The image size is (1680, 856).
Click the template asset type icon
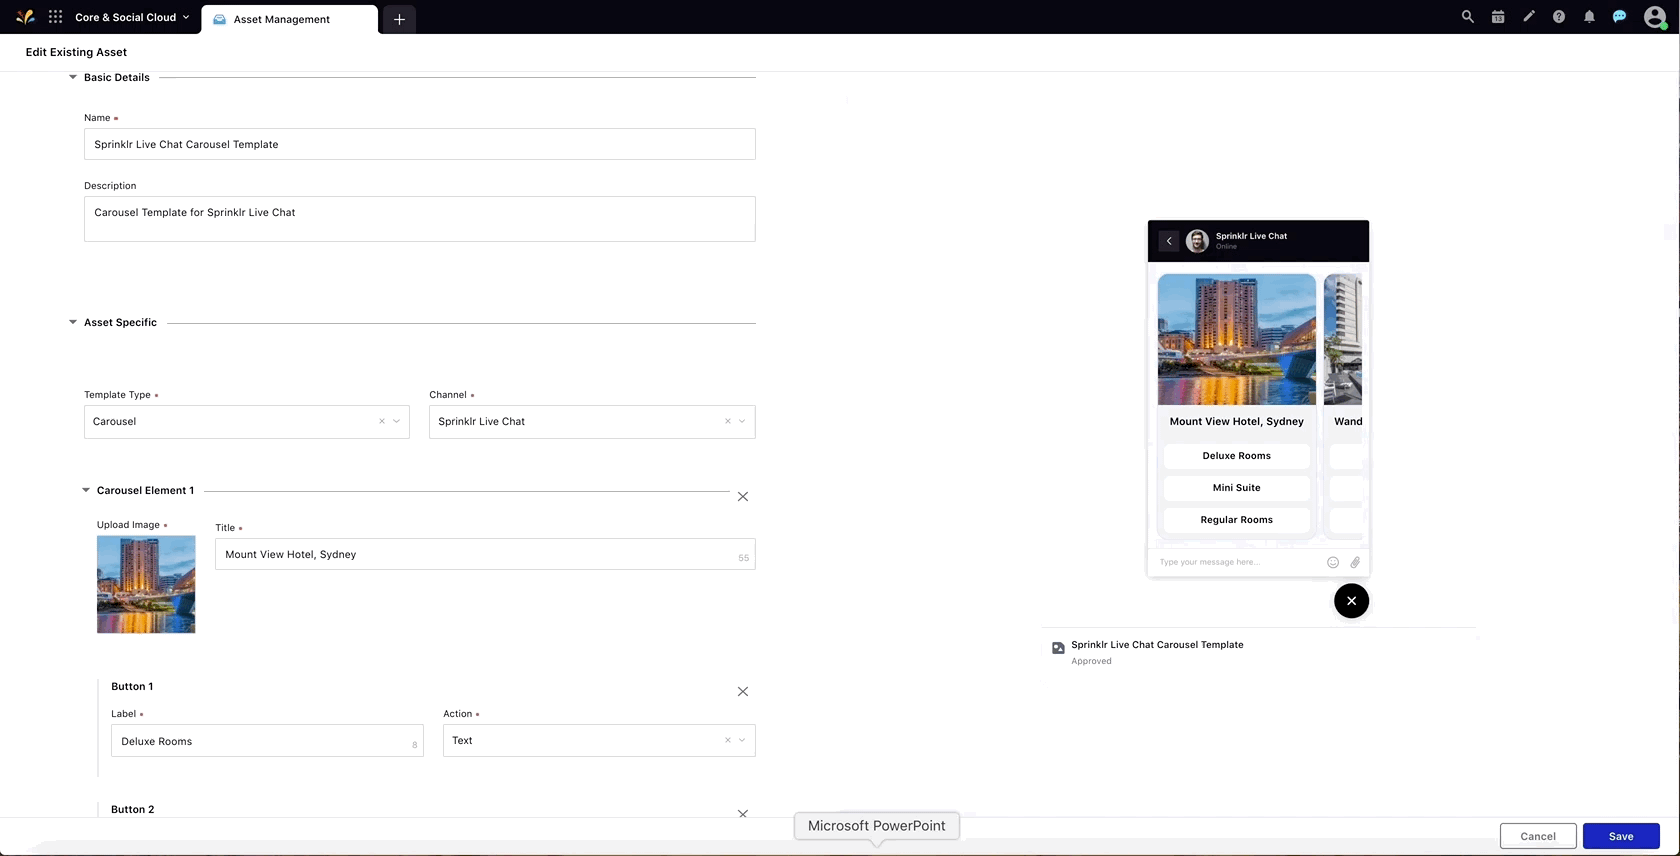pos(1058,648)
